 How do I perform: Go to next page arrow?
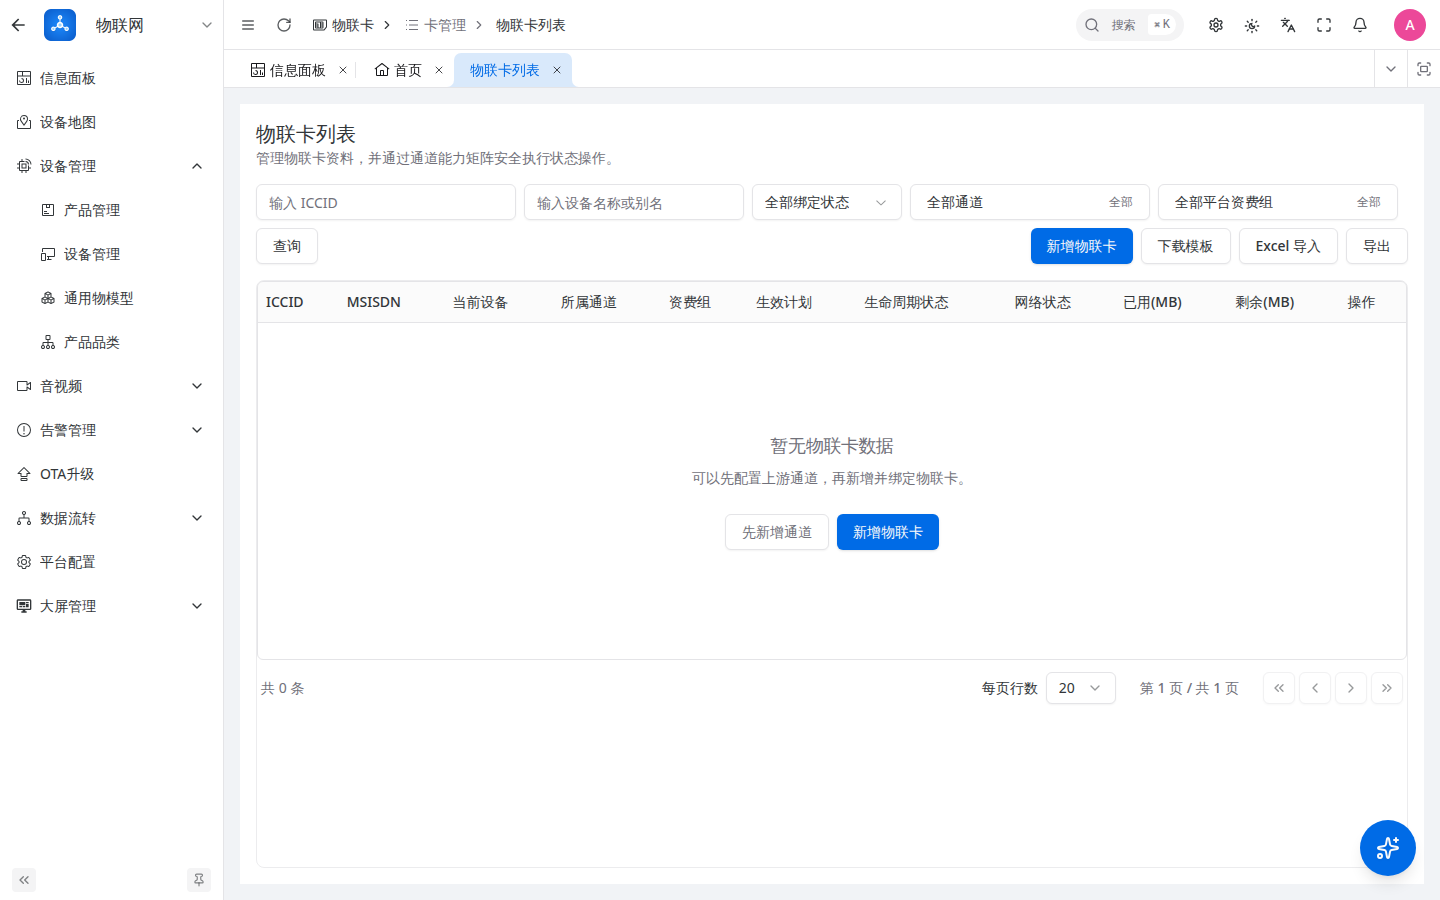click(1351, 688)
